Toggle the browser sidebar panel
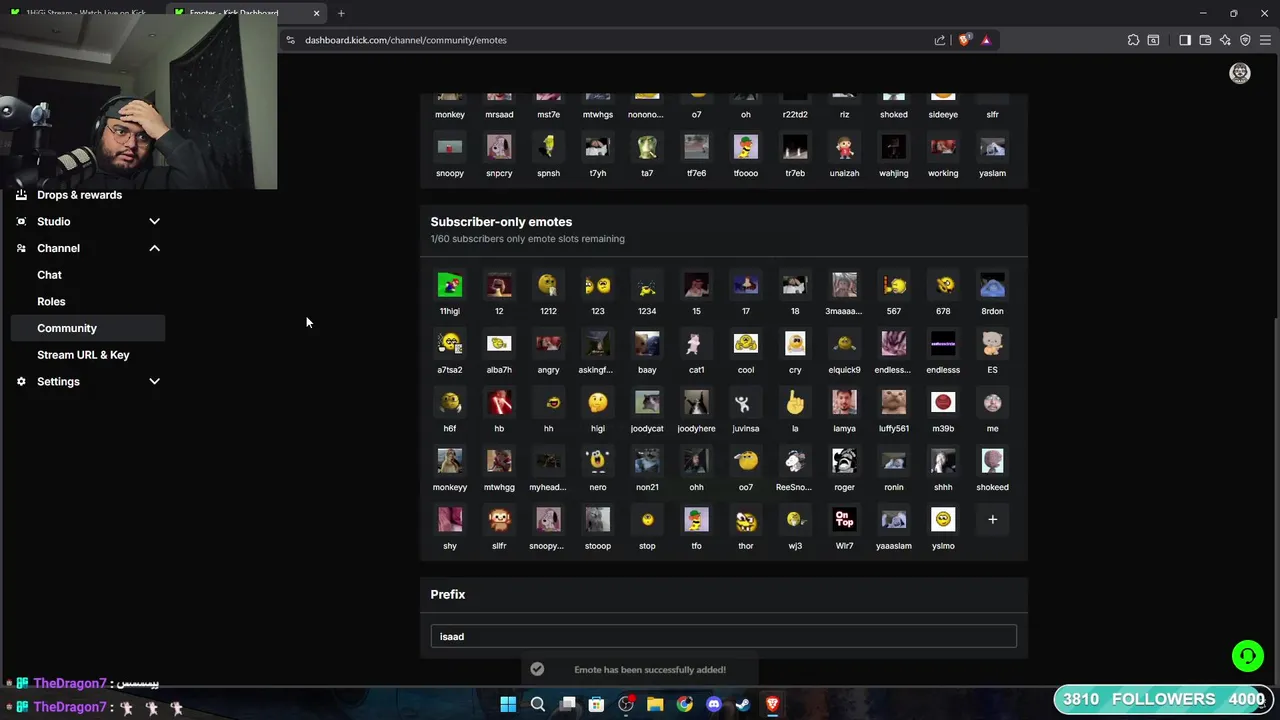 click(x=1185, y=40)
